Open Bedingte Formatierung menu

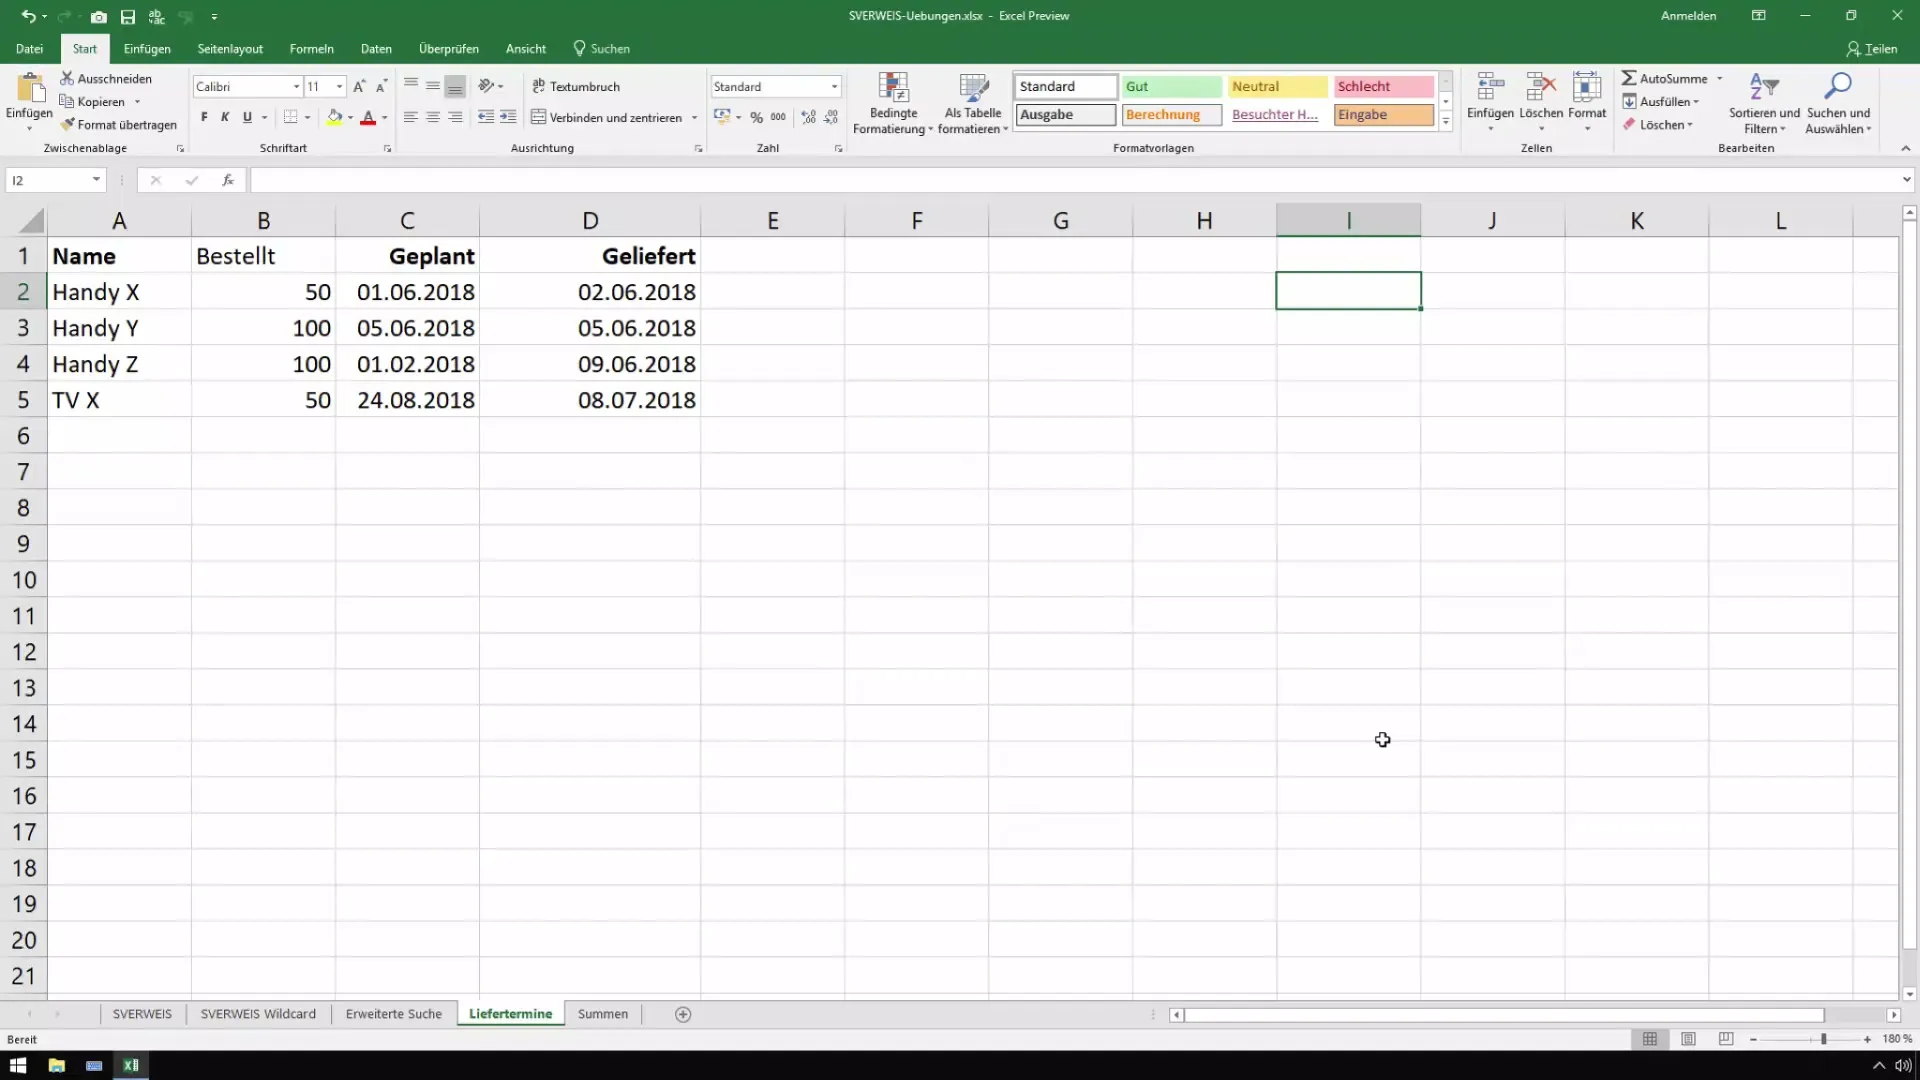point(893,103)
